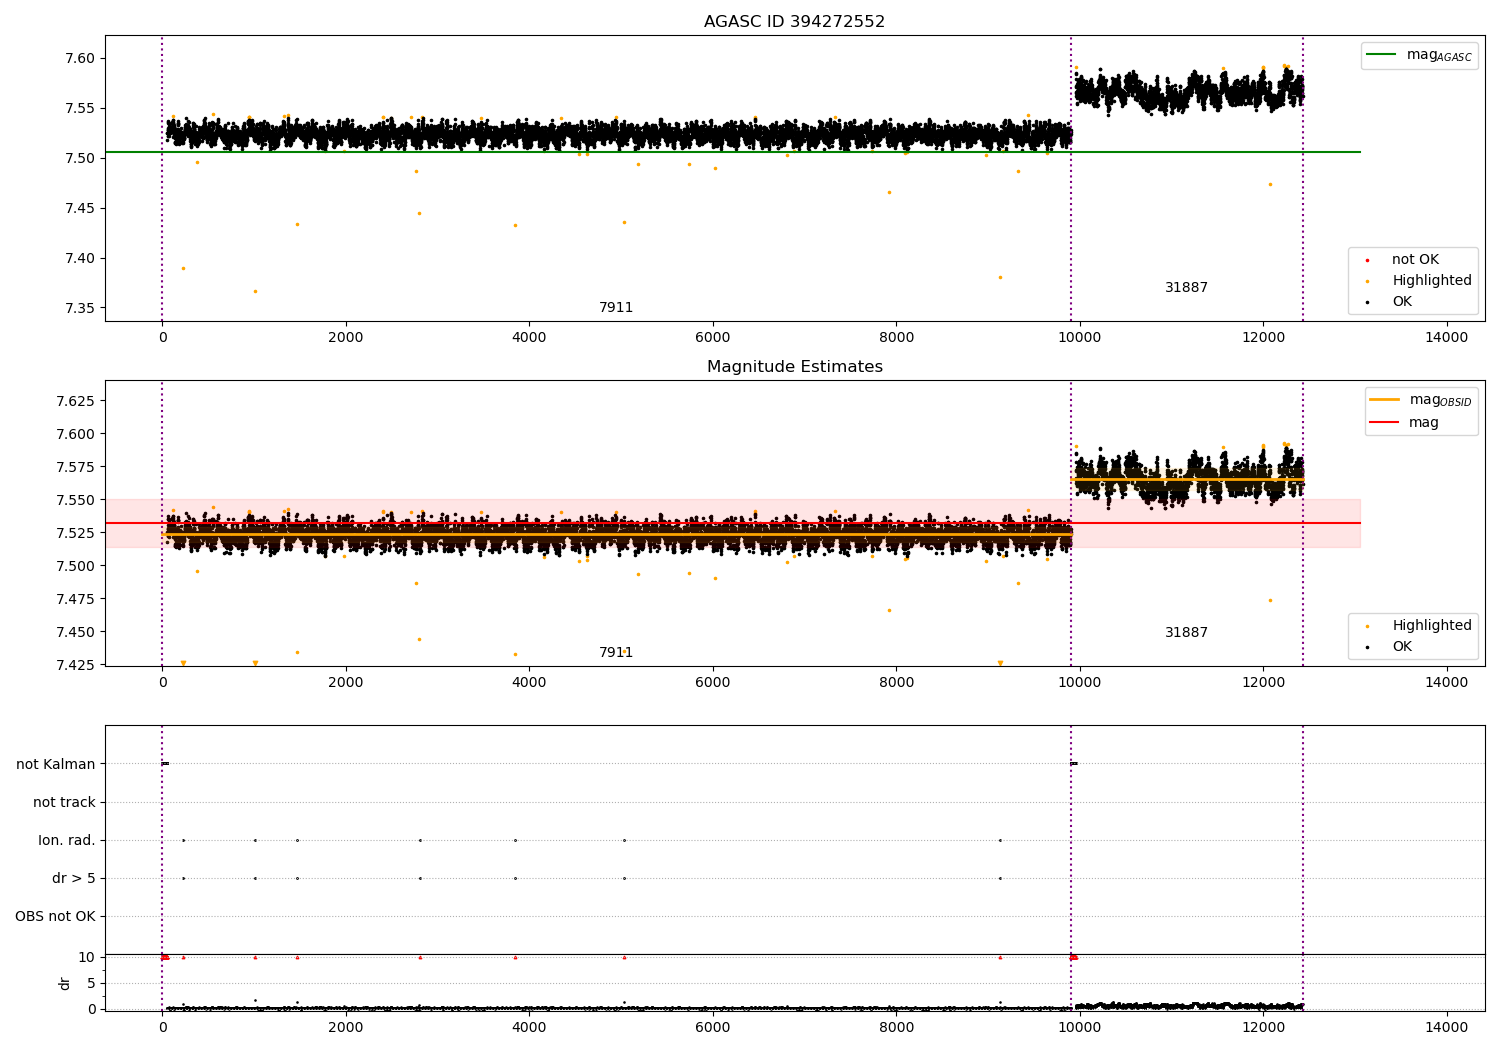This screenshot has width=1500, height=1050.
Task: Select 'Highlighted' in the AGASC ID plot legend
Action: point(1432,281)
